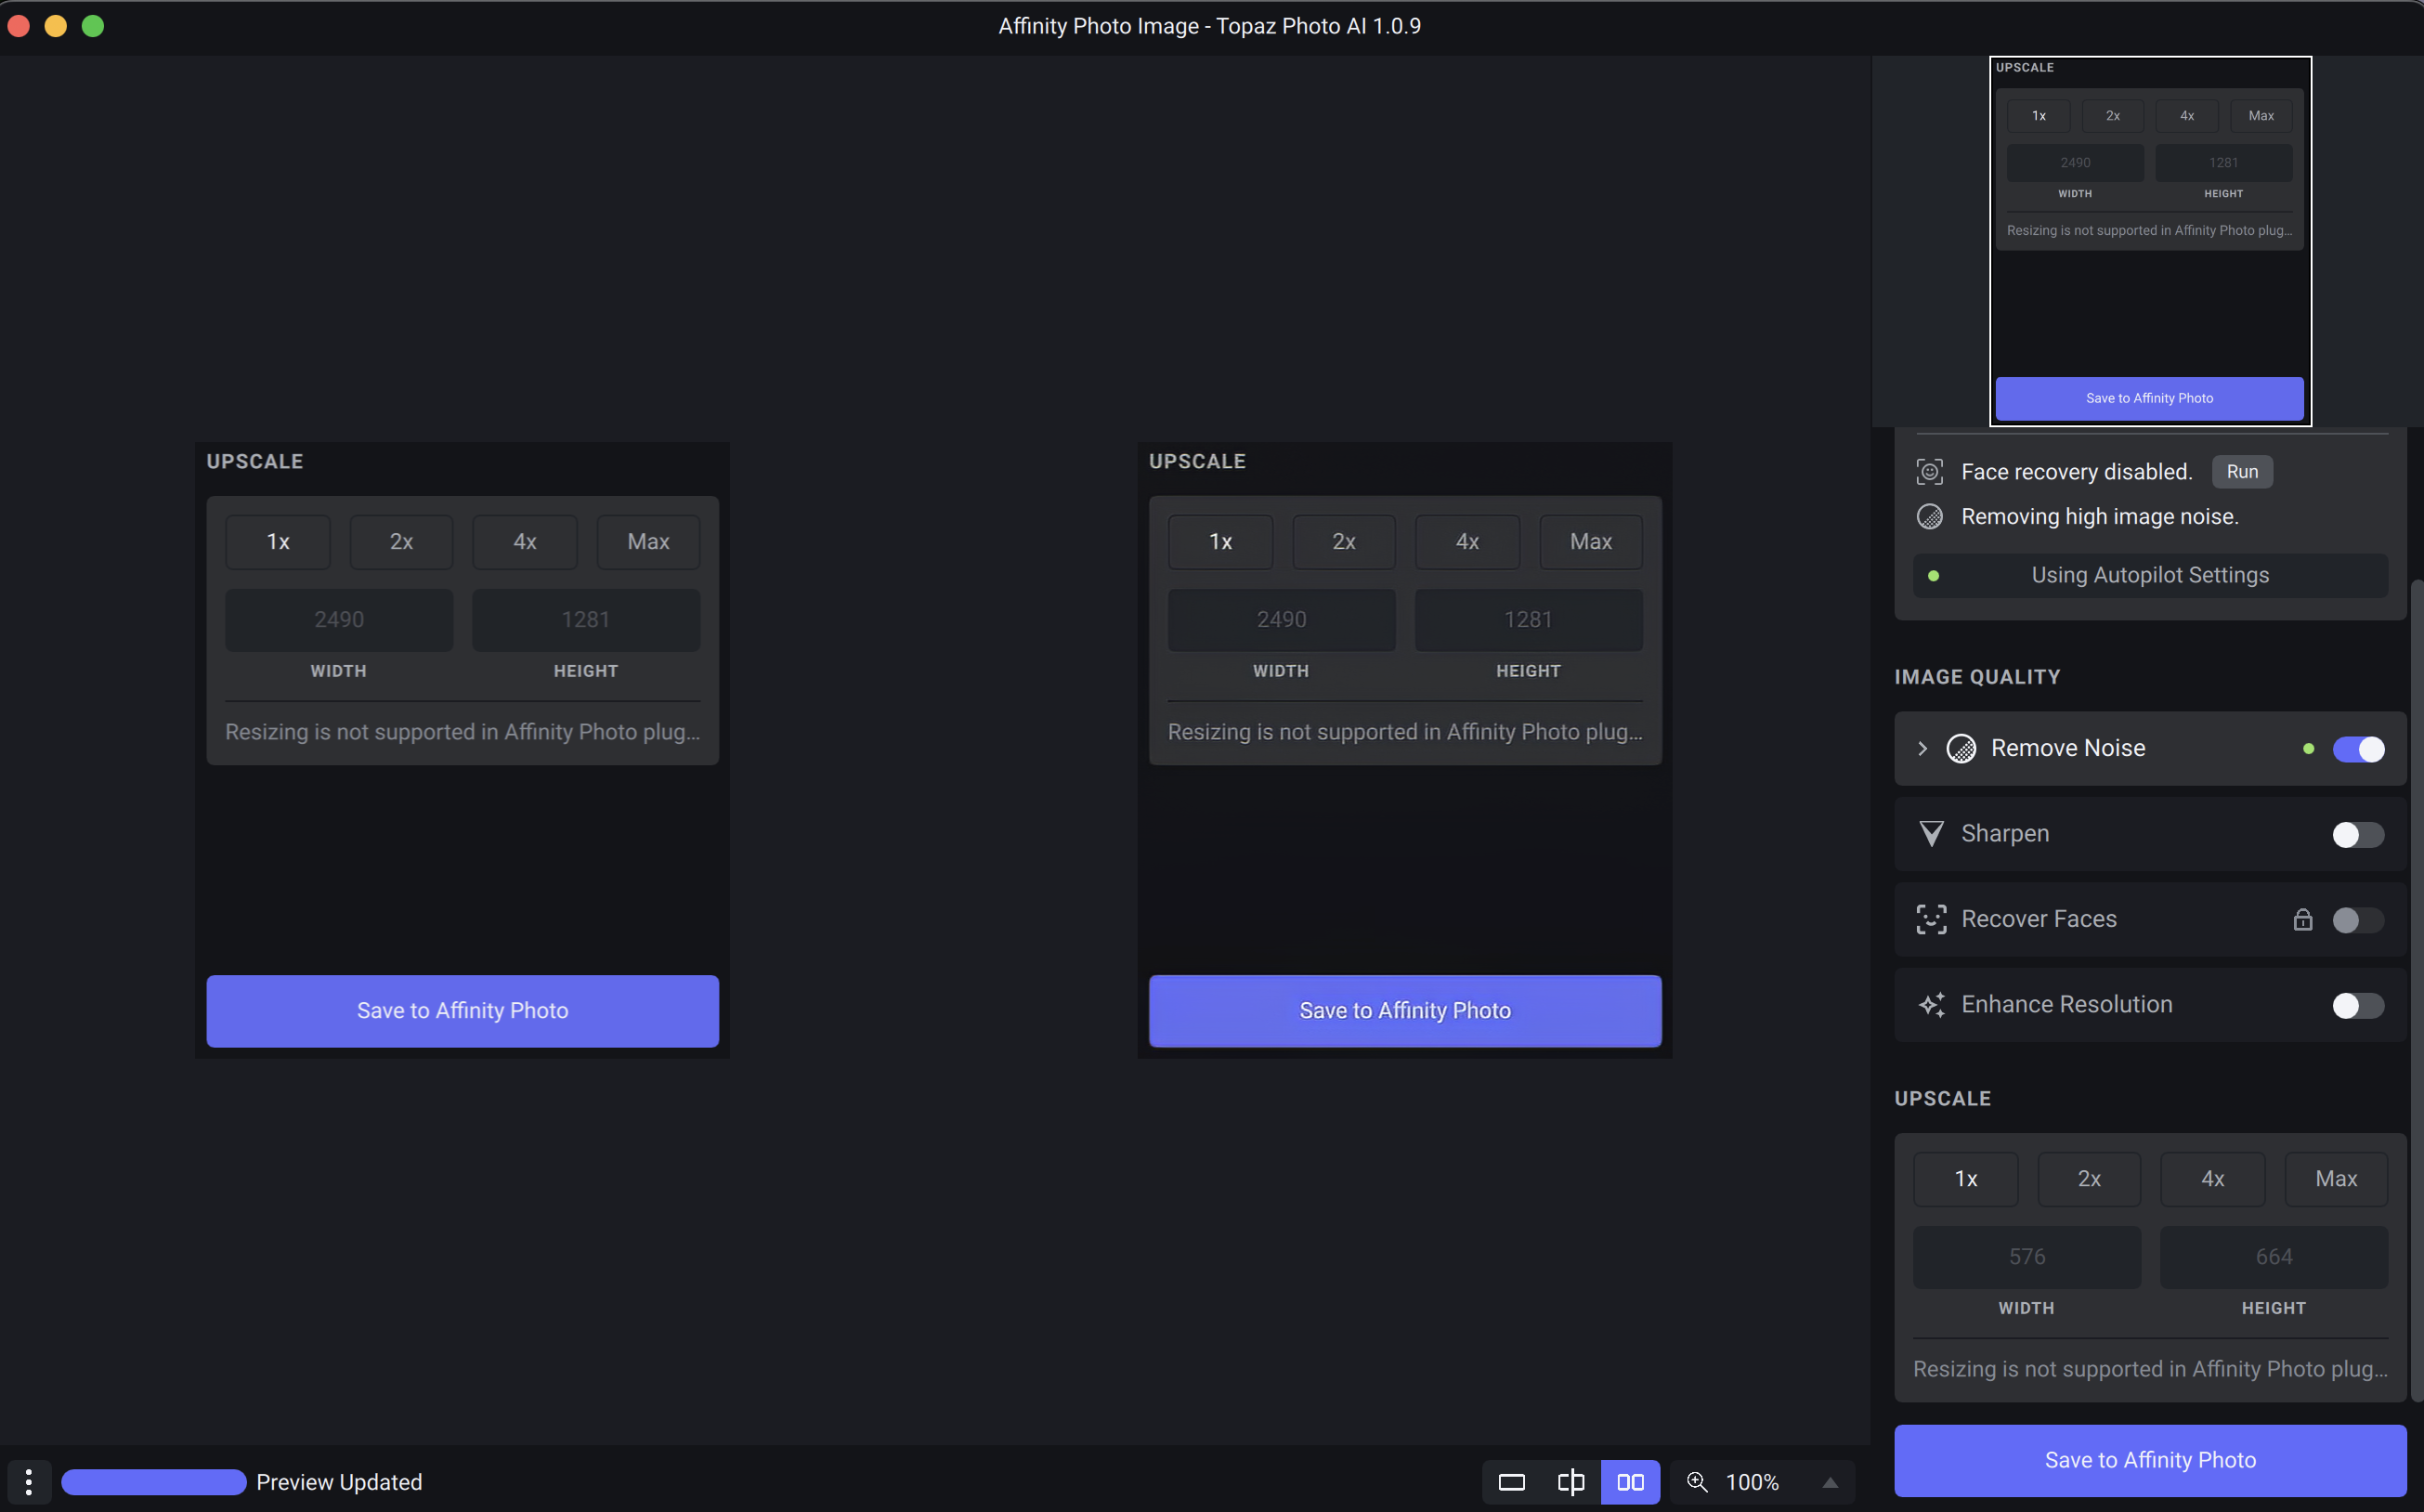Run face recovery
The height and width of the screenshot is (1512, 2424).
[x=2241, y=472]
